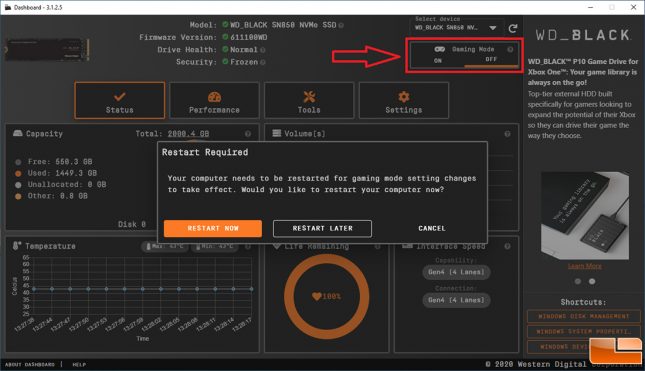Click the Security green check icon
The height and width of the screenshot is (371, 645).
[225, 62]
